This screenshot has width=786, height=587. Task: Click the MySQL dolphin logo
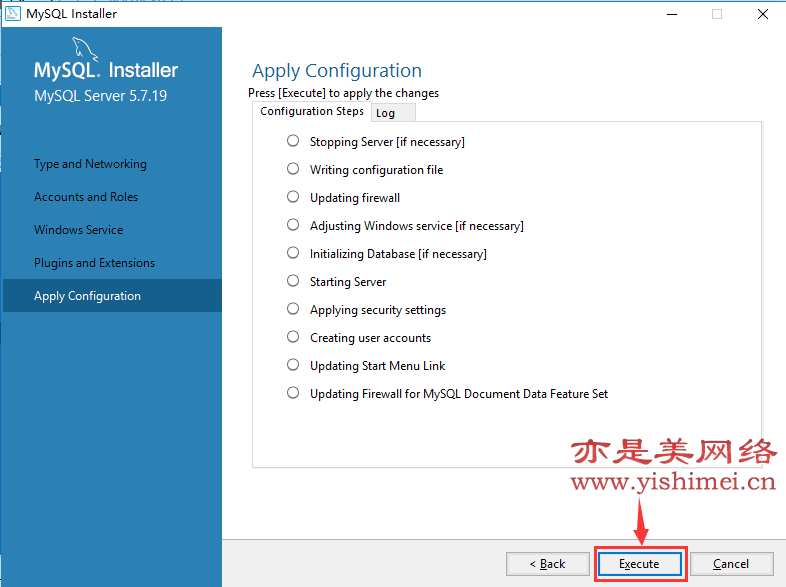[x=86, y=50]
